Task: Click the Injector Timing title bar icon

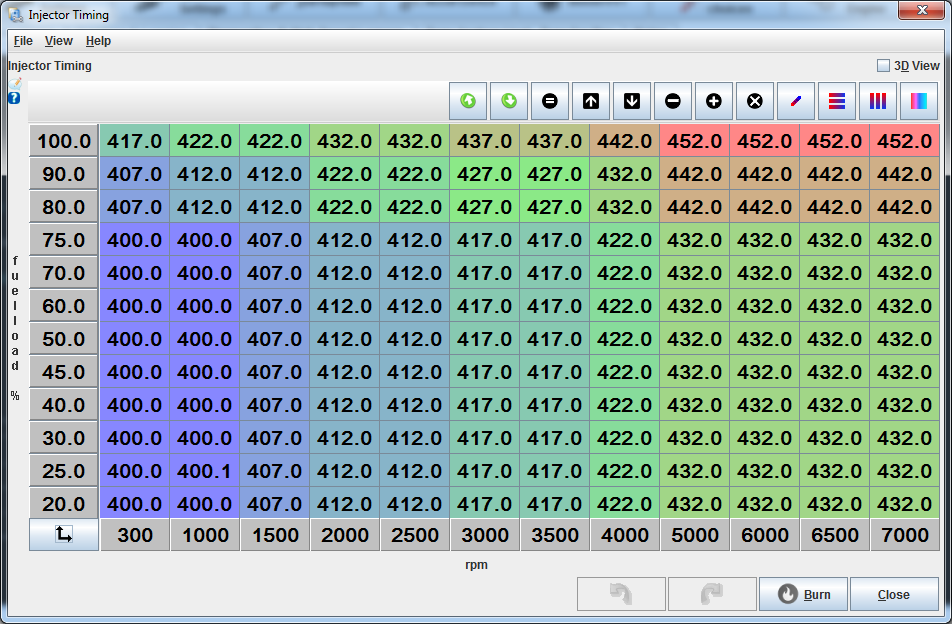Action: tap(15, 15)
